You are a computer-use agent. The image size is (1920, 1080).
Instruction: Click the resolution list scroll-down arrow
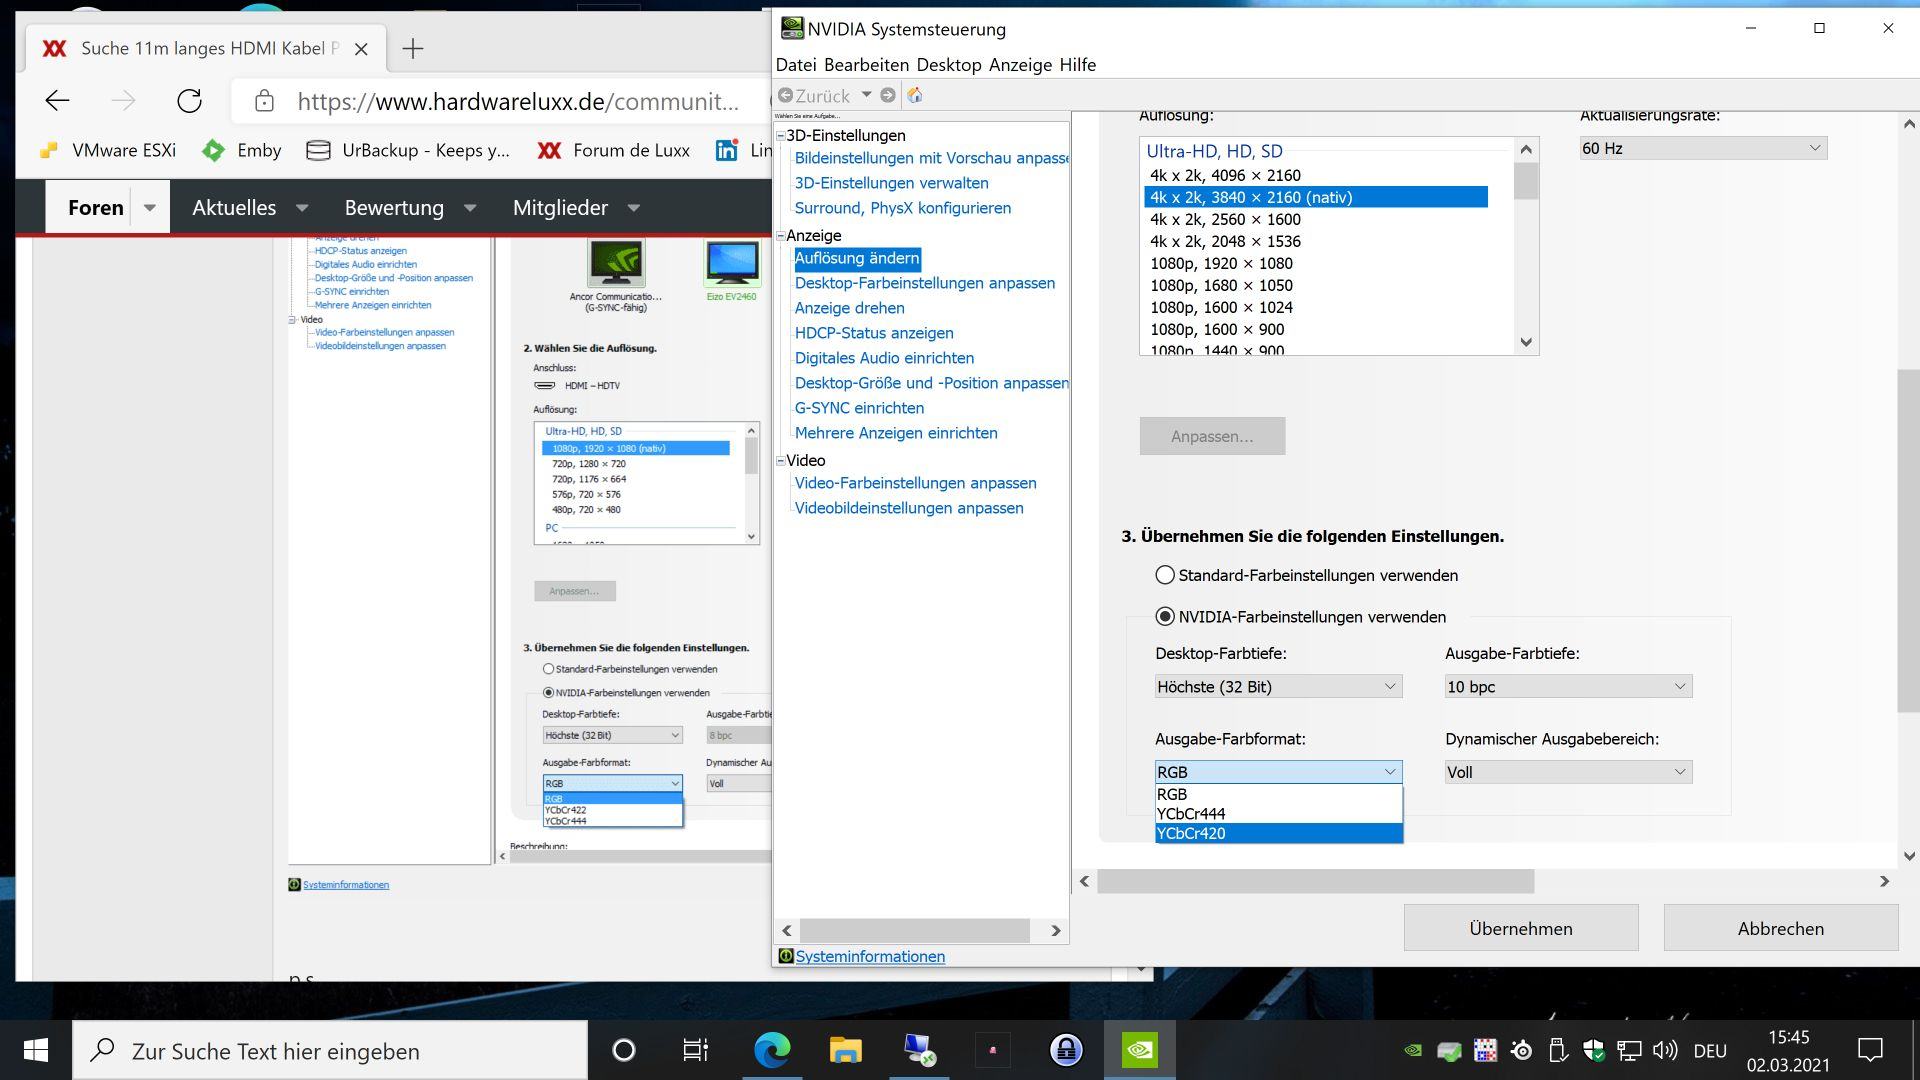pyautogui.click(x=1525, y=342)
